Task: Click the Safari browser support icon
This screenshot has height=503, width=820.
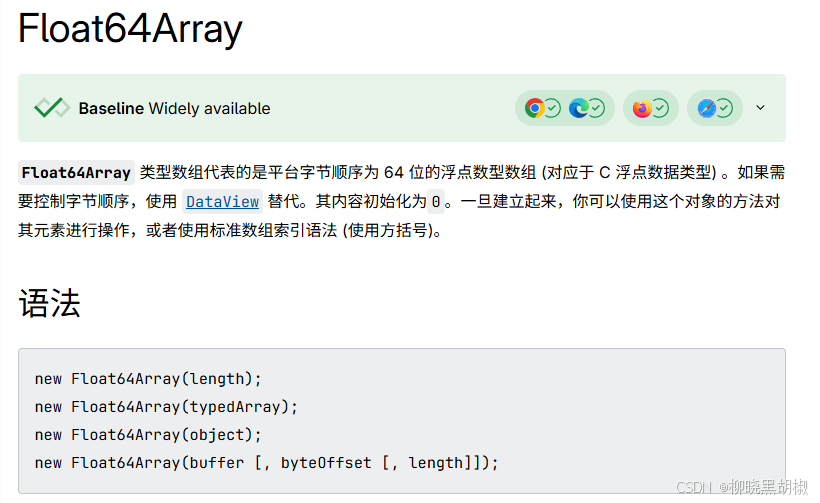Action: (x=707, y=108)
